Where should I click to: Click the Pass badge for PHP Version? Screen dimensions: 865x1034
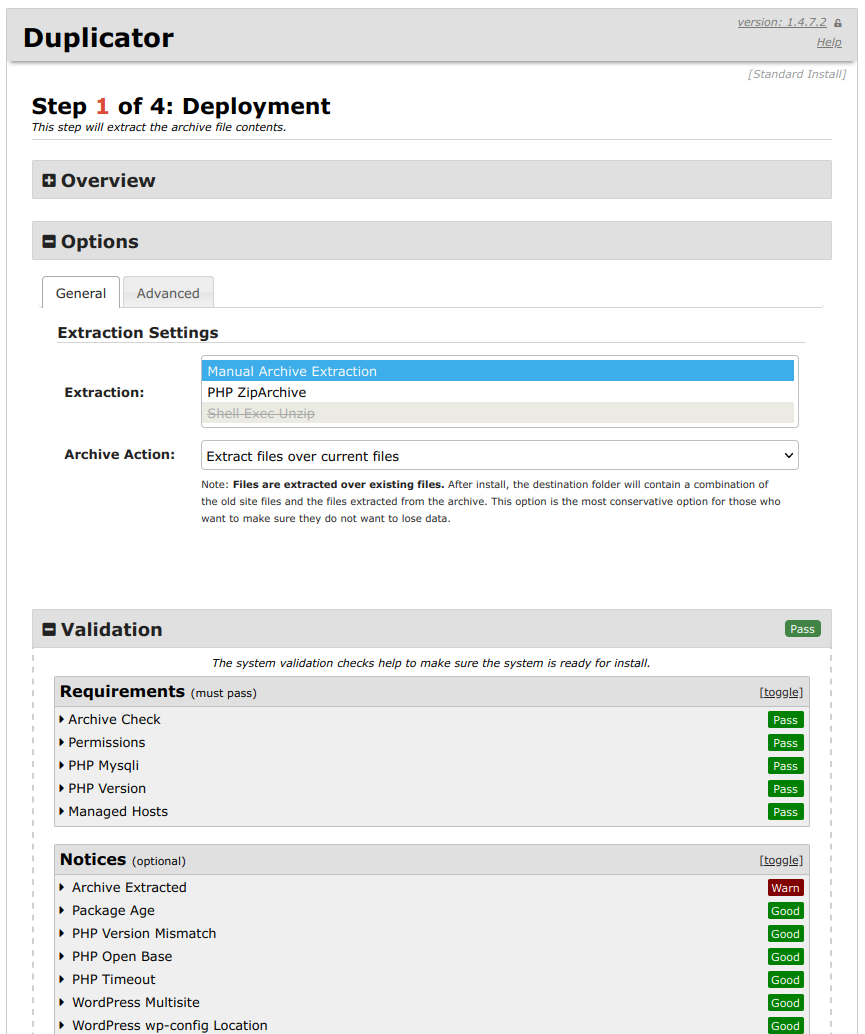tap(785, 789)
